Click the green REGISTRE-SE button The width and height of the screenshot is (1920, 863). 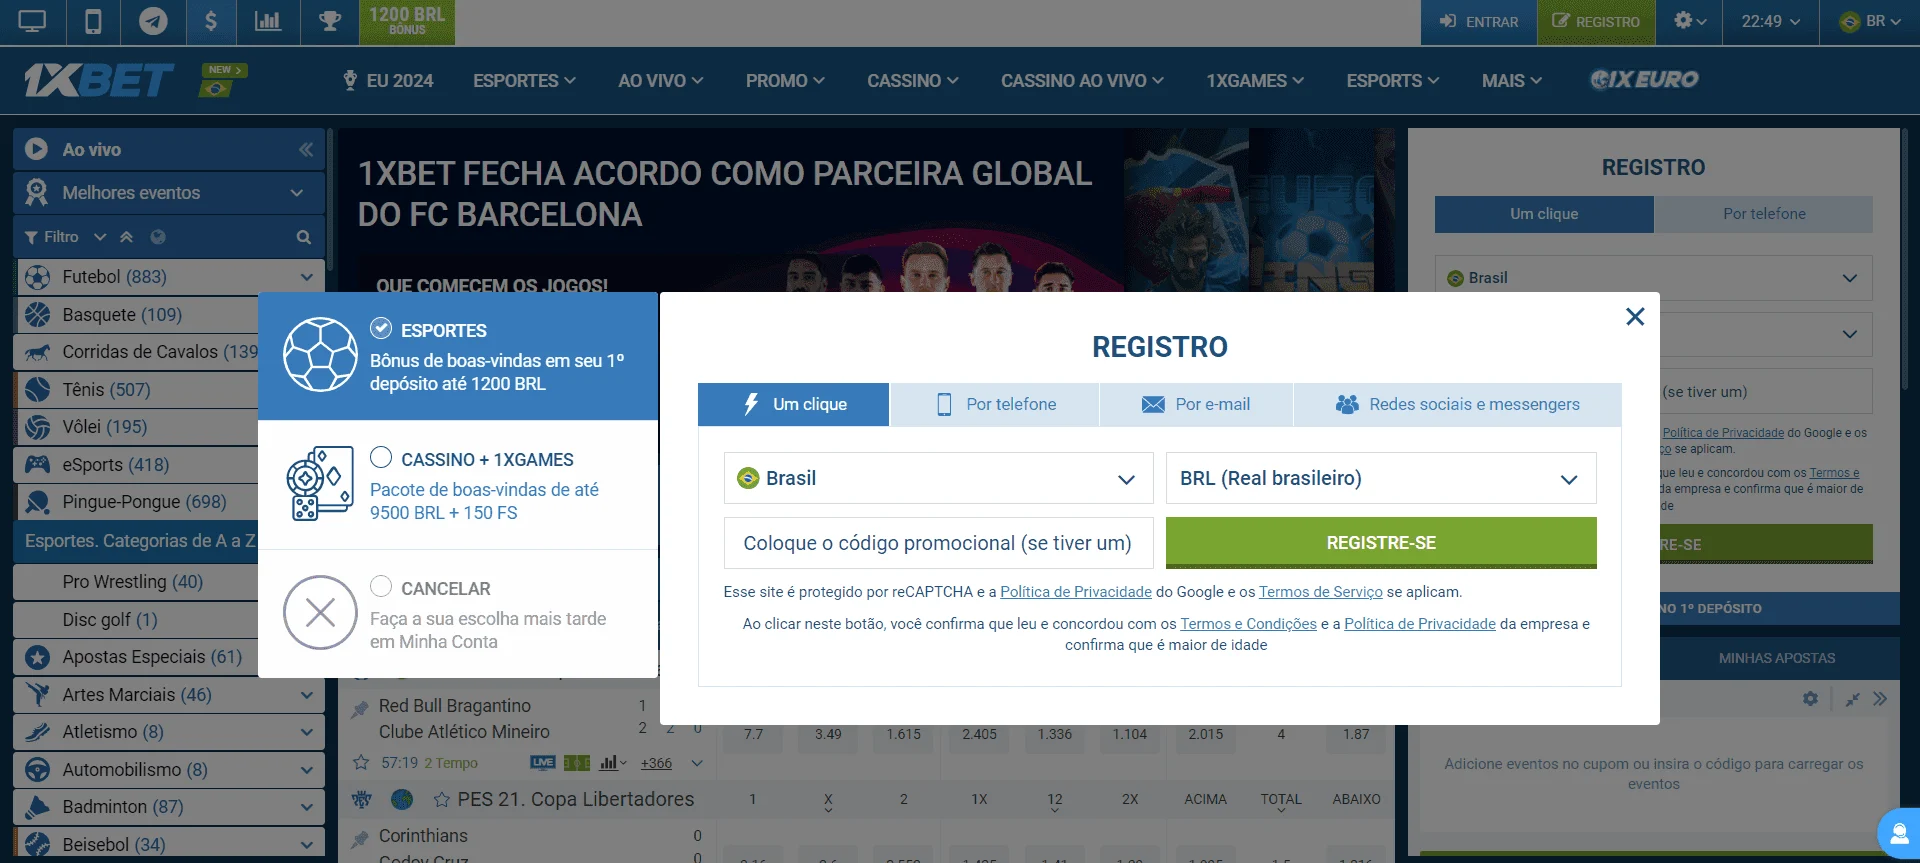point(1381,543)
